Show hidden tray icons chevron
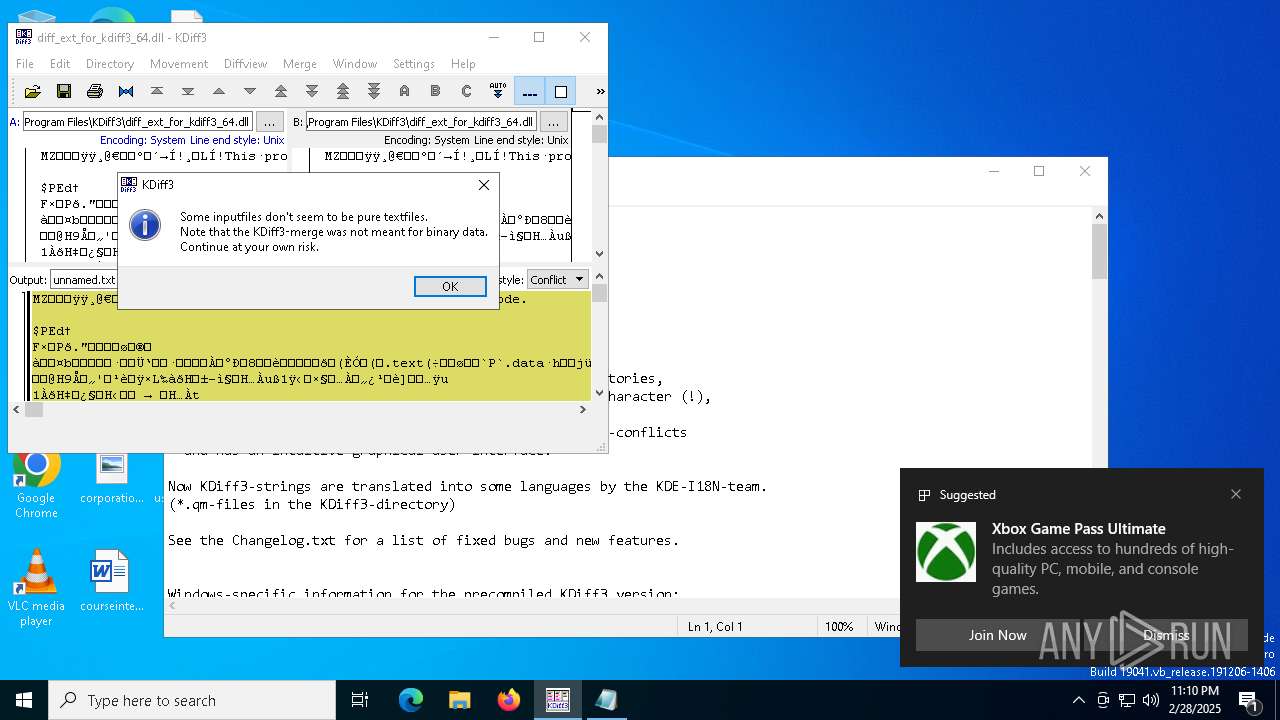1280x720 pixels. (1078, 700)
